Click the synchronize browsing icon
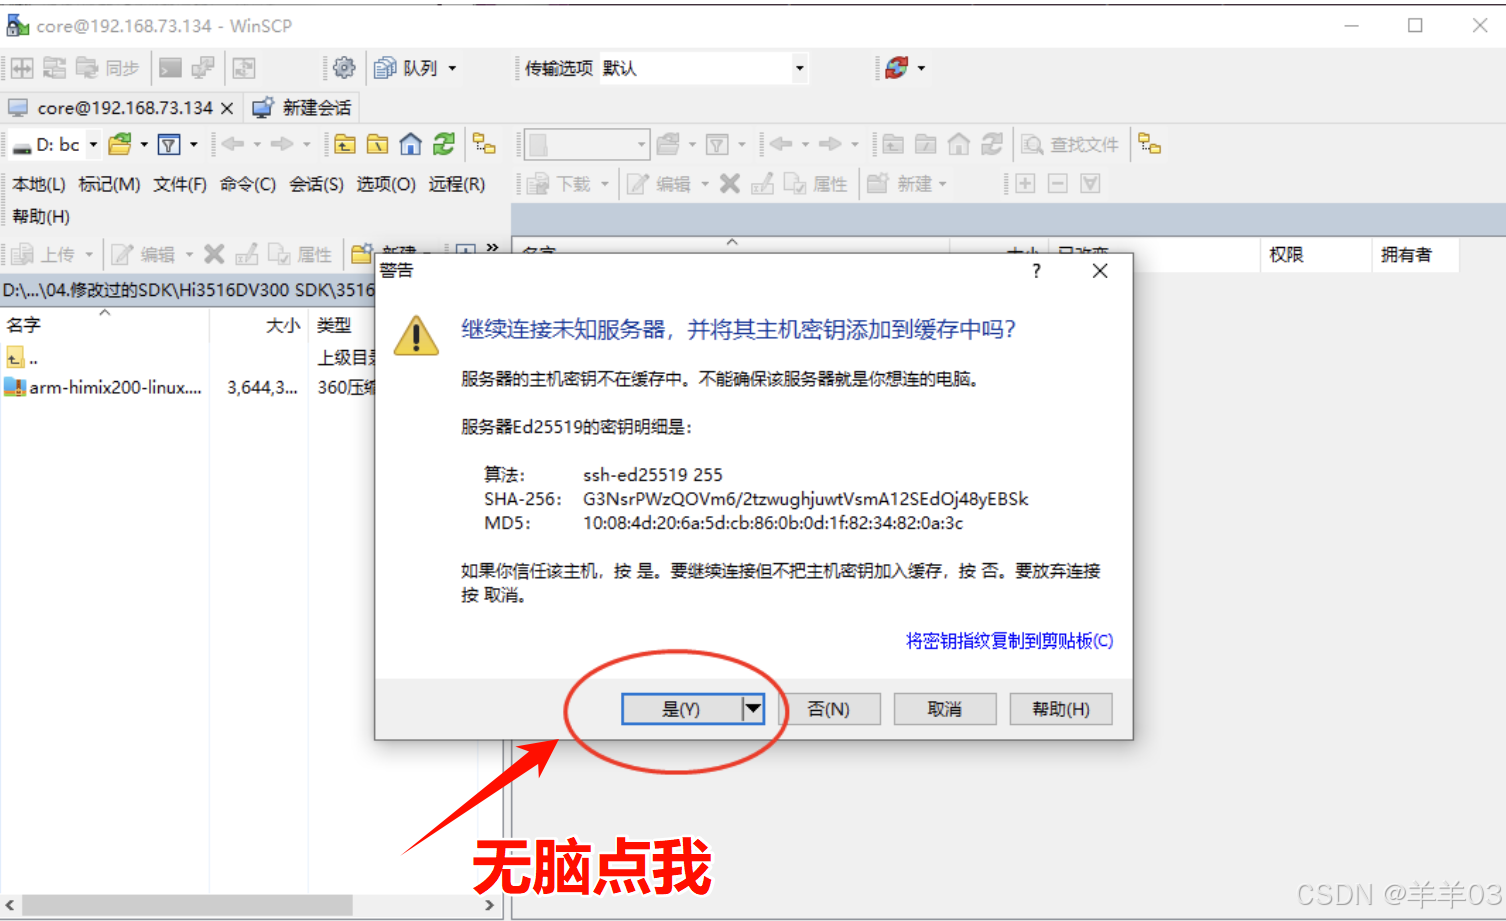Screen dimensions: 1506x921 55,68
